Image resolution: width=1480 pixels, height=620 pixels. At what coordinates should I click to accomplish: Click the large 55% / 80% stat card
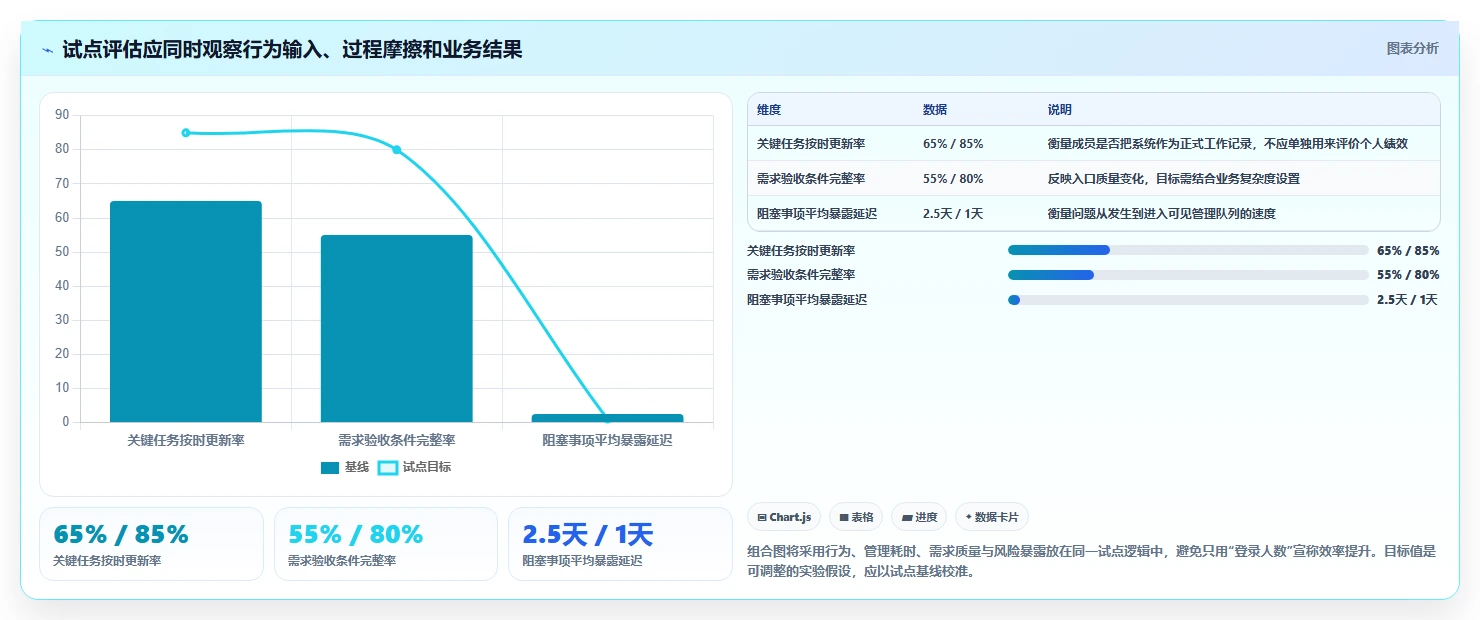point(386,544)
